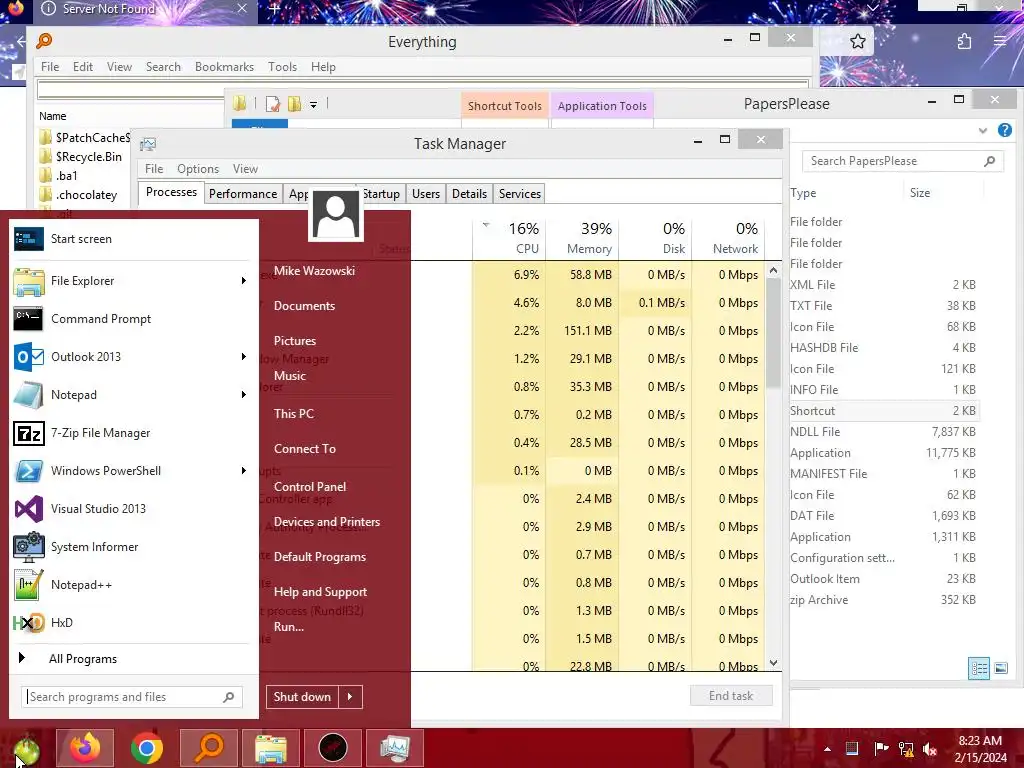
Task: Open help in PapersPlease Explorer window
Action: 1004,130
